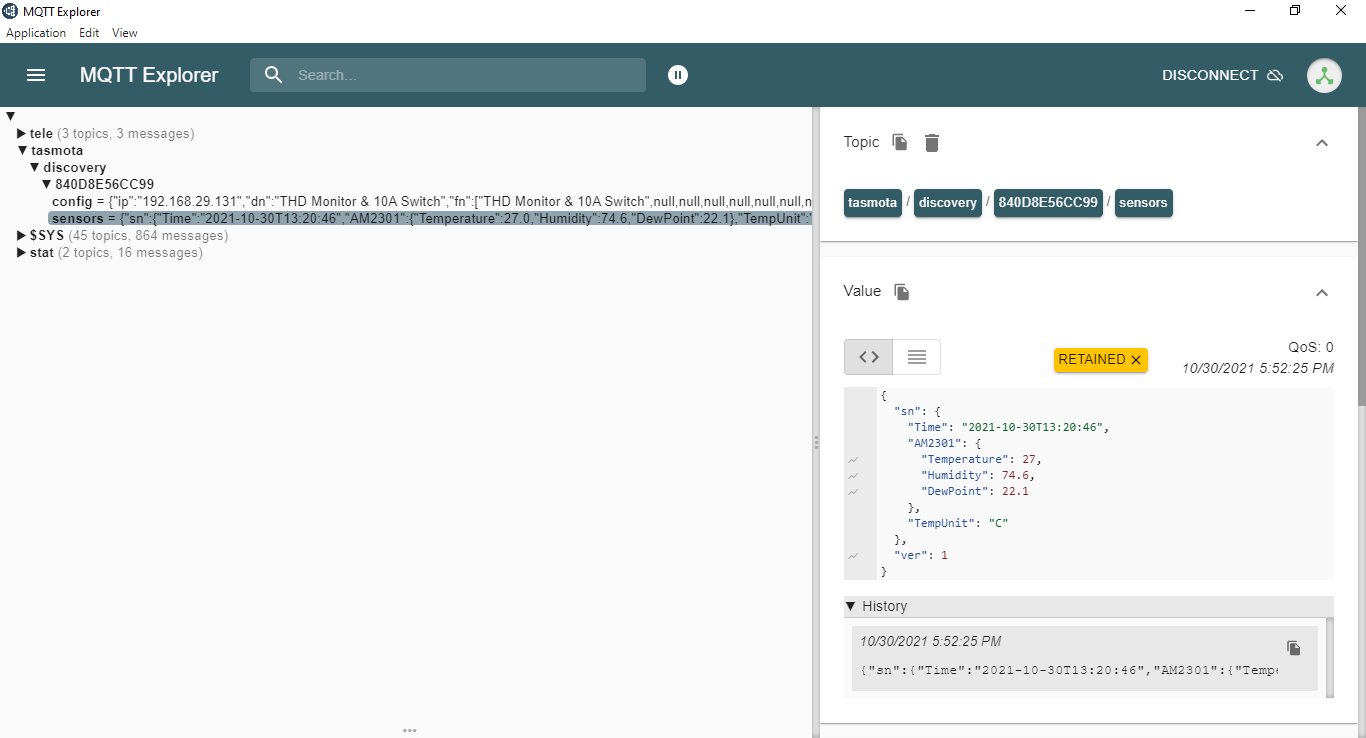Expand the tele topic tree node
The image size is (1366, 738).
point(21,133)
